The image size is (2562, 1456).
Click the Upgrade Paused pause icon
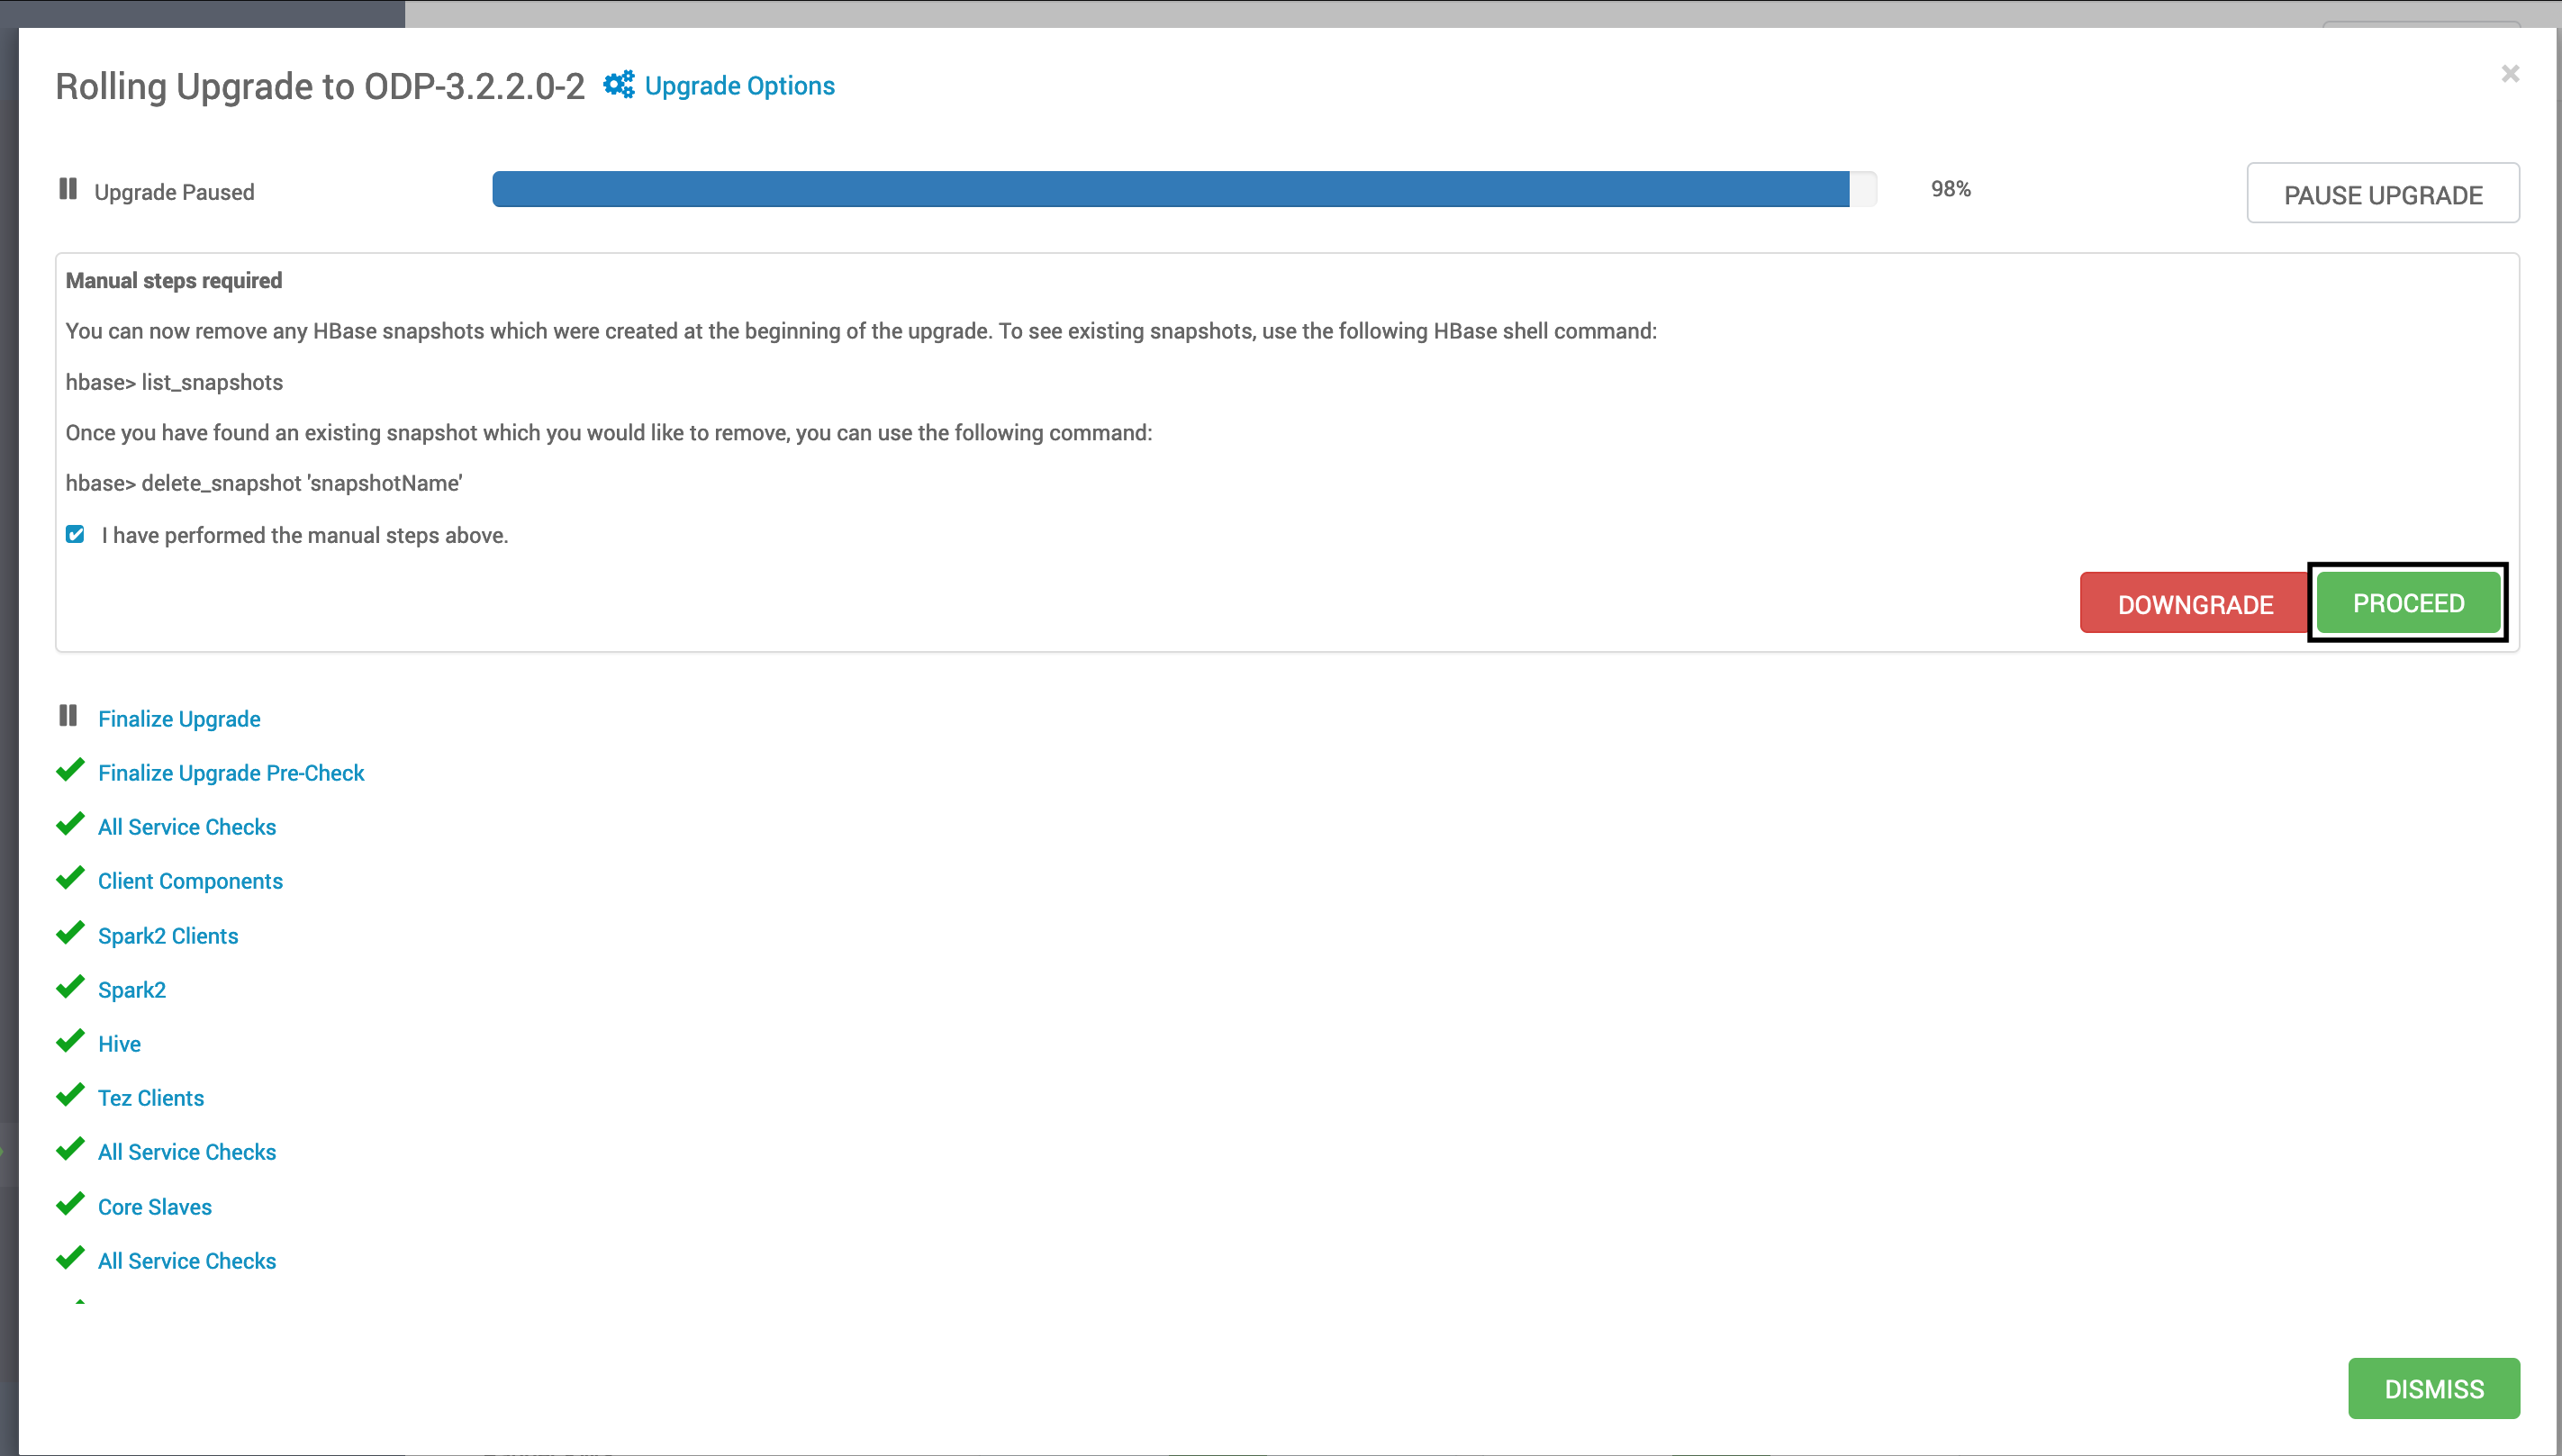(x=68, y=189)
